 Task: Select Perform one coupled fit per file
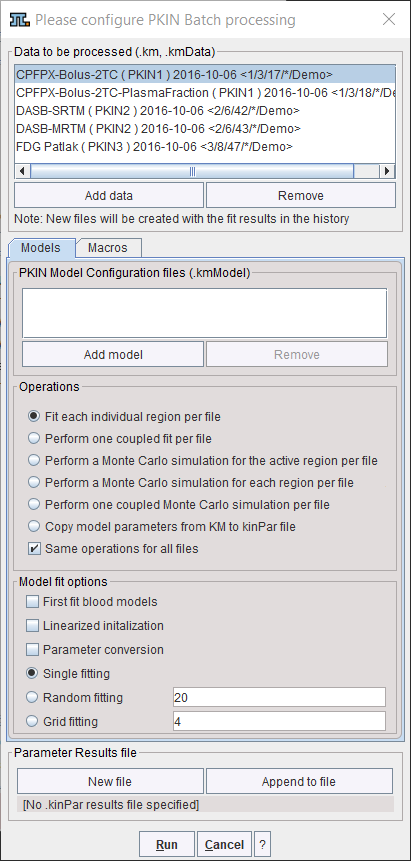pyautogui.click(x=34, y=439)
